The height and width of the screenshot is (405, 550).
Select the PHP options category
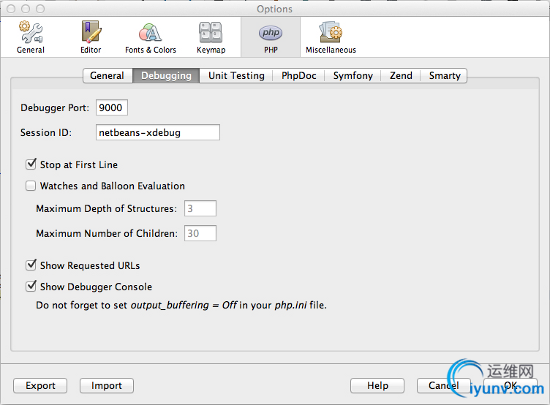270,37
